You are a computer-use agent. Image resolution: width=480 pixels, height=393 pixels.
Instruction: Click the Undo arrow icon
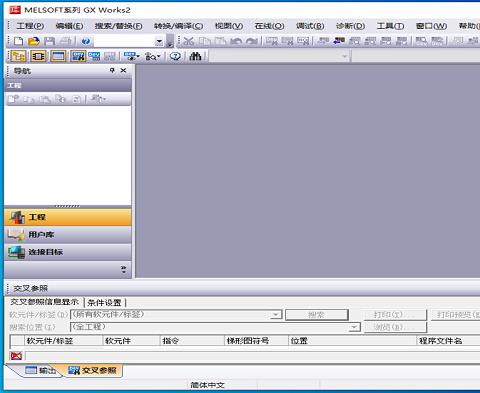236,41
